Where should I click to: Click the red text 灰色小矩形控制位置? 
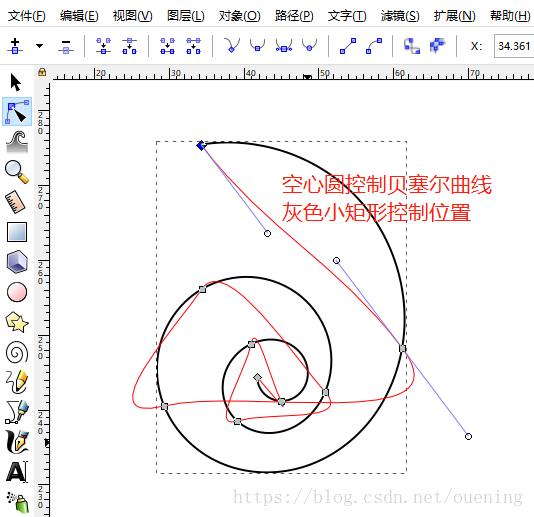pos(376,212)
